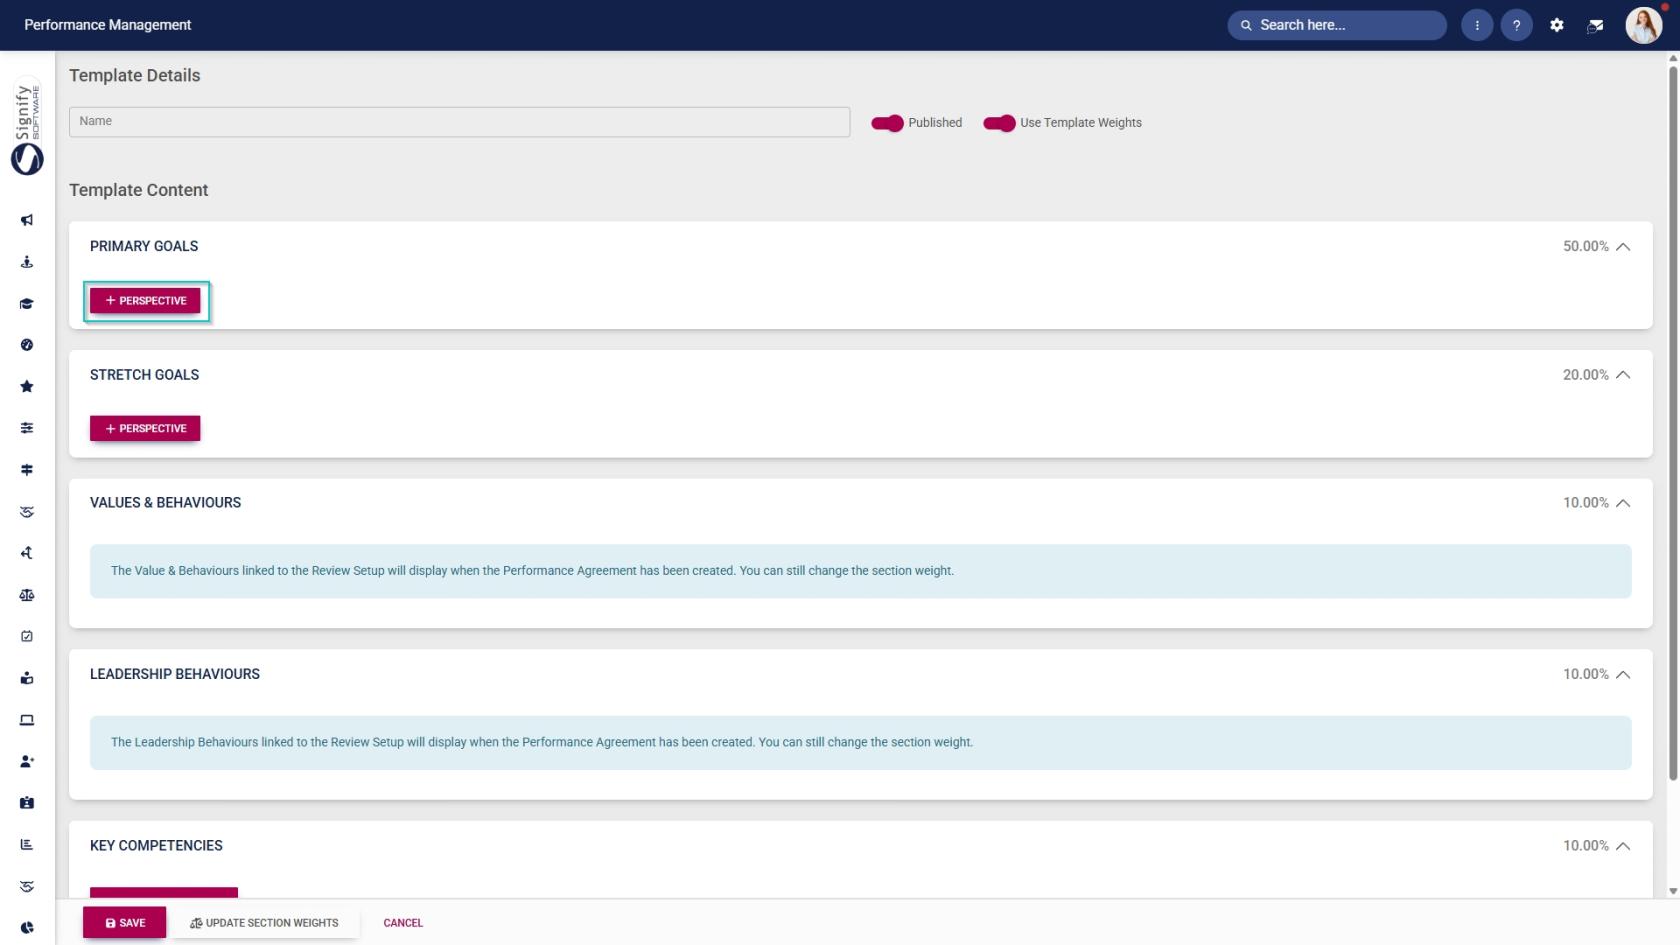This screenshot has height=945, width=1680.
Task: Click the pie chart sidebar icon
Action: tap(27, 928)
